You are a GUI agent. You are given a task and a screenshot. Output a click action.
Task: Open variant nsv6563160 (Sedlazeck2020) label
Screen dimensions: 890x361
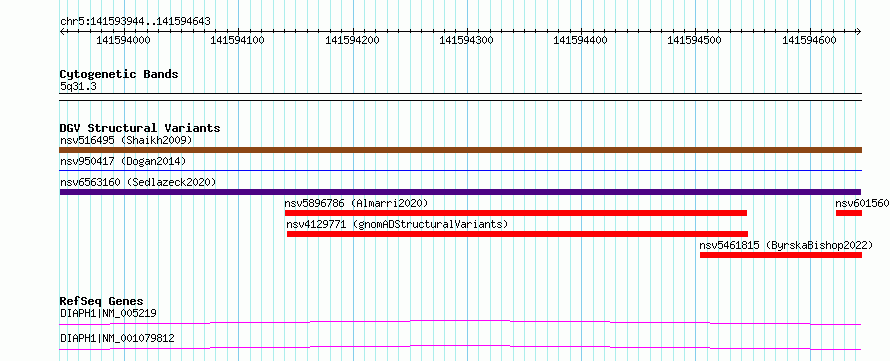pos(138,182)
